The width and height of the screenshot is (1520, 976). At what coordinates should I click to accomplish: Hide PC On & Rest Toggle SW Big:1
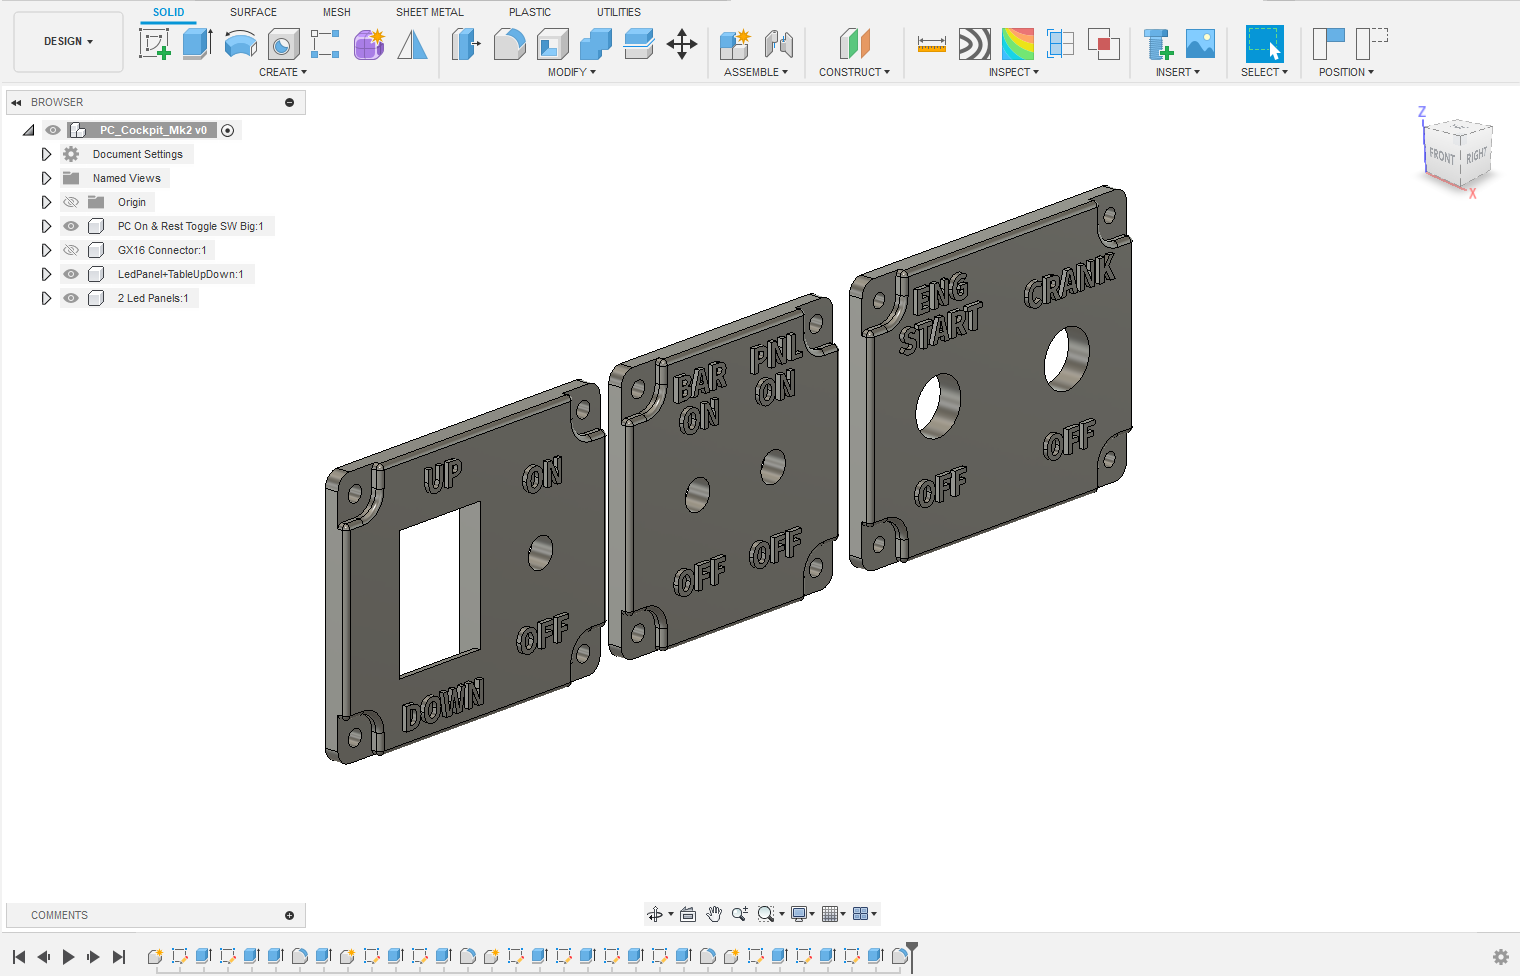[x=71, y=226]
